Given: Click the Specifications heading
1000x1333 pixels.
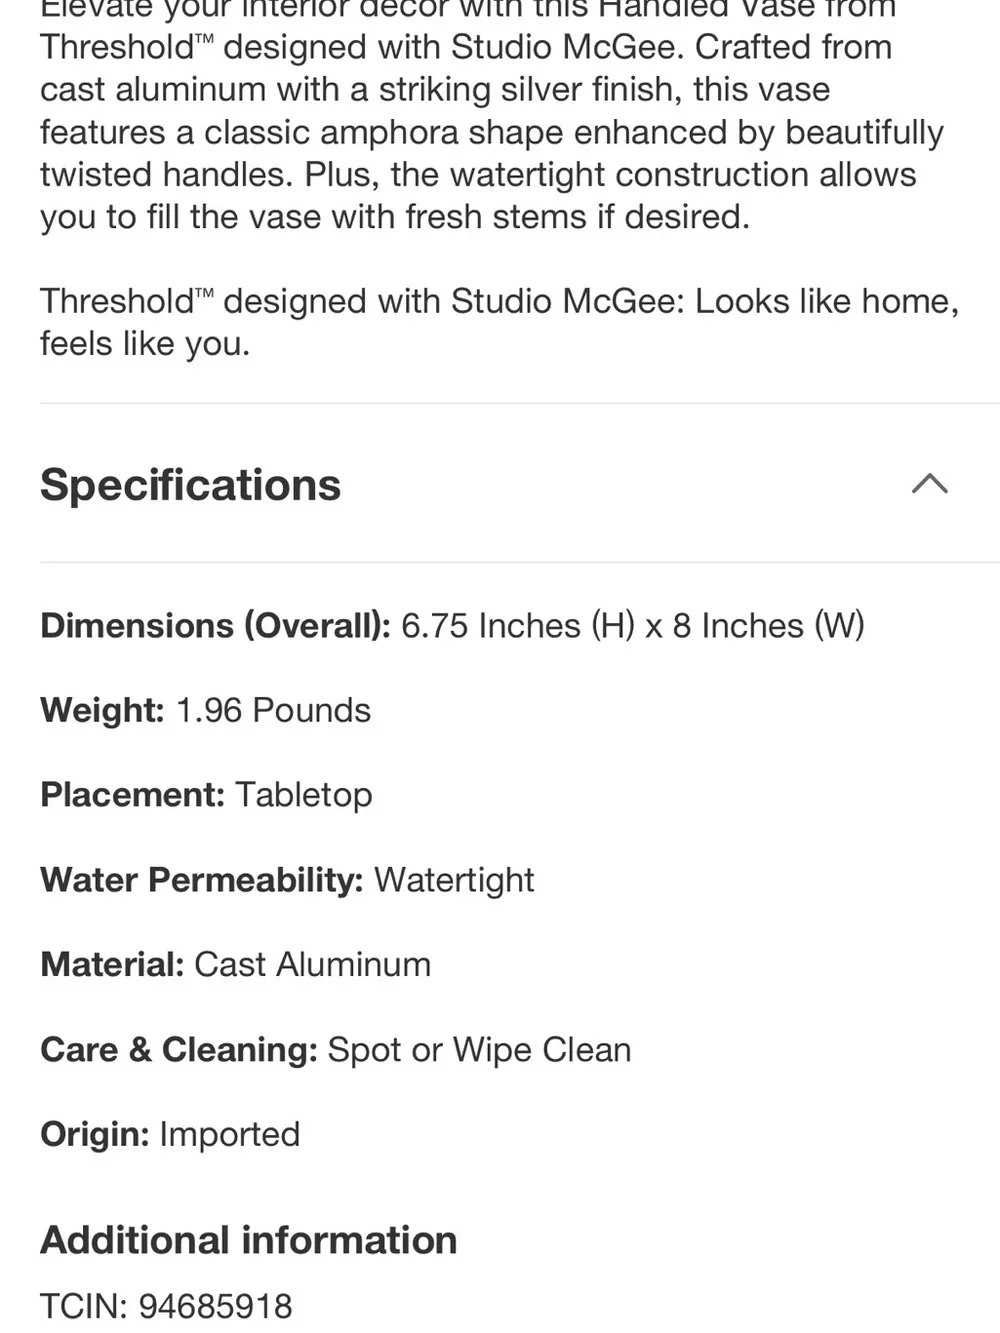Looking at the screenshot, I should (x=190, y=485).
